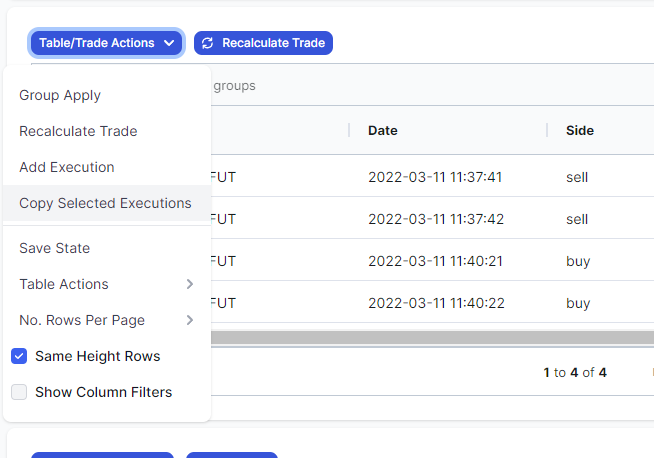Sort by the Date column header
The image size is (654, 458).
tap(383, 131)
